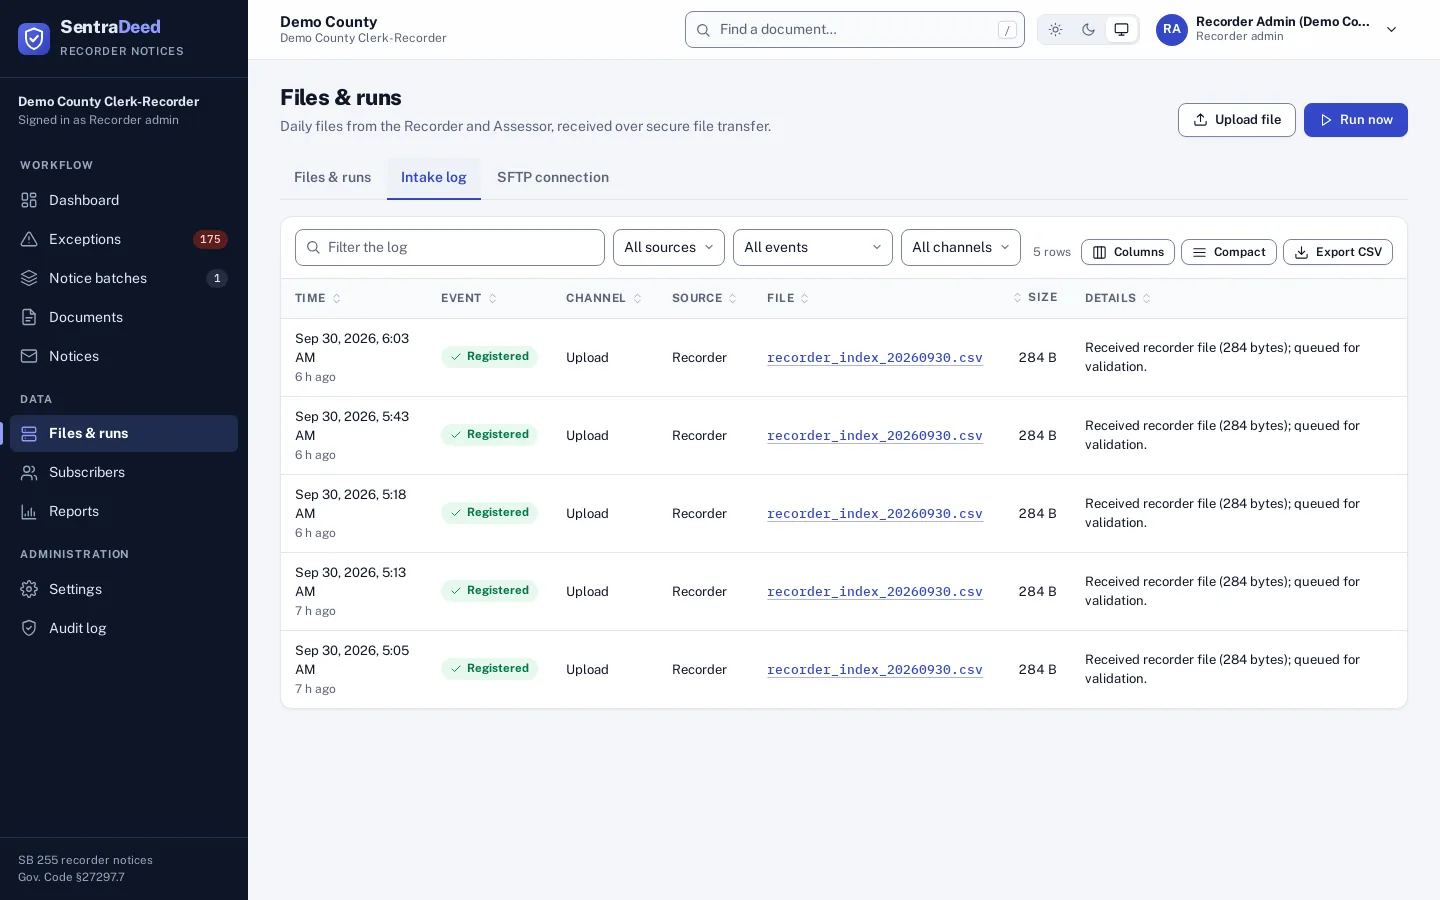Sort by the Size column header
Screen dimensions: 1440x900
pyautogui.click(x=1035, y=297)
